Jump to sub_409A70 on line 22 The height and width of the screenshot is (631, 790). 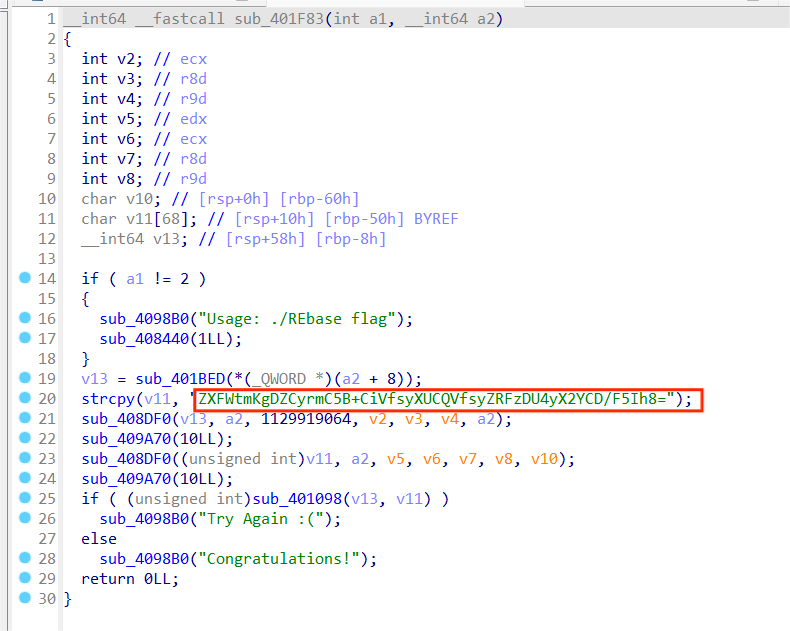pos(126,439)
